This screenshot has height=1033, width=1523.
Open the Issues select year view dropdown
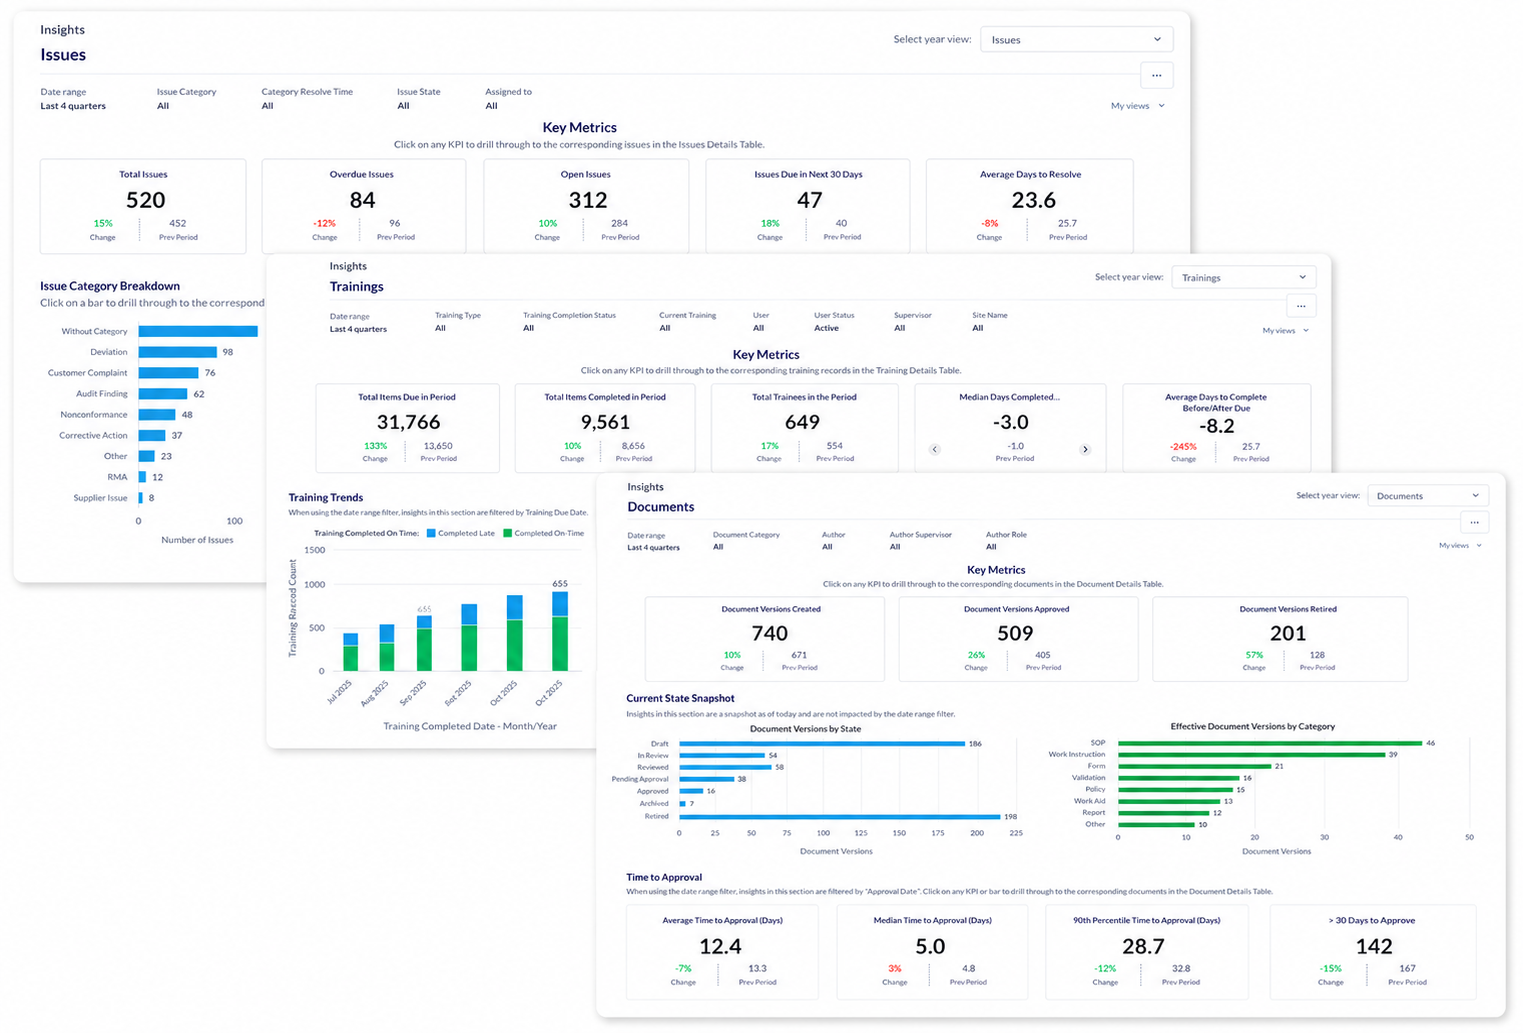pos(1076,40)
